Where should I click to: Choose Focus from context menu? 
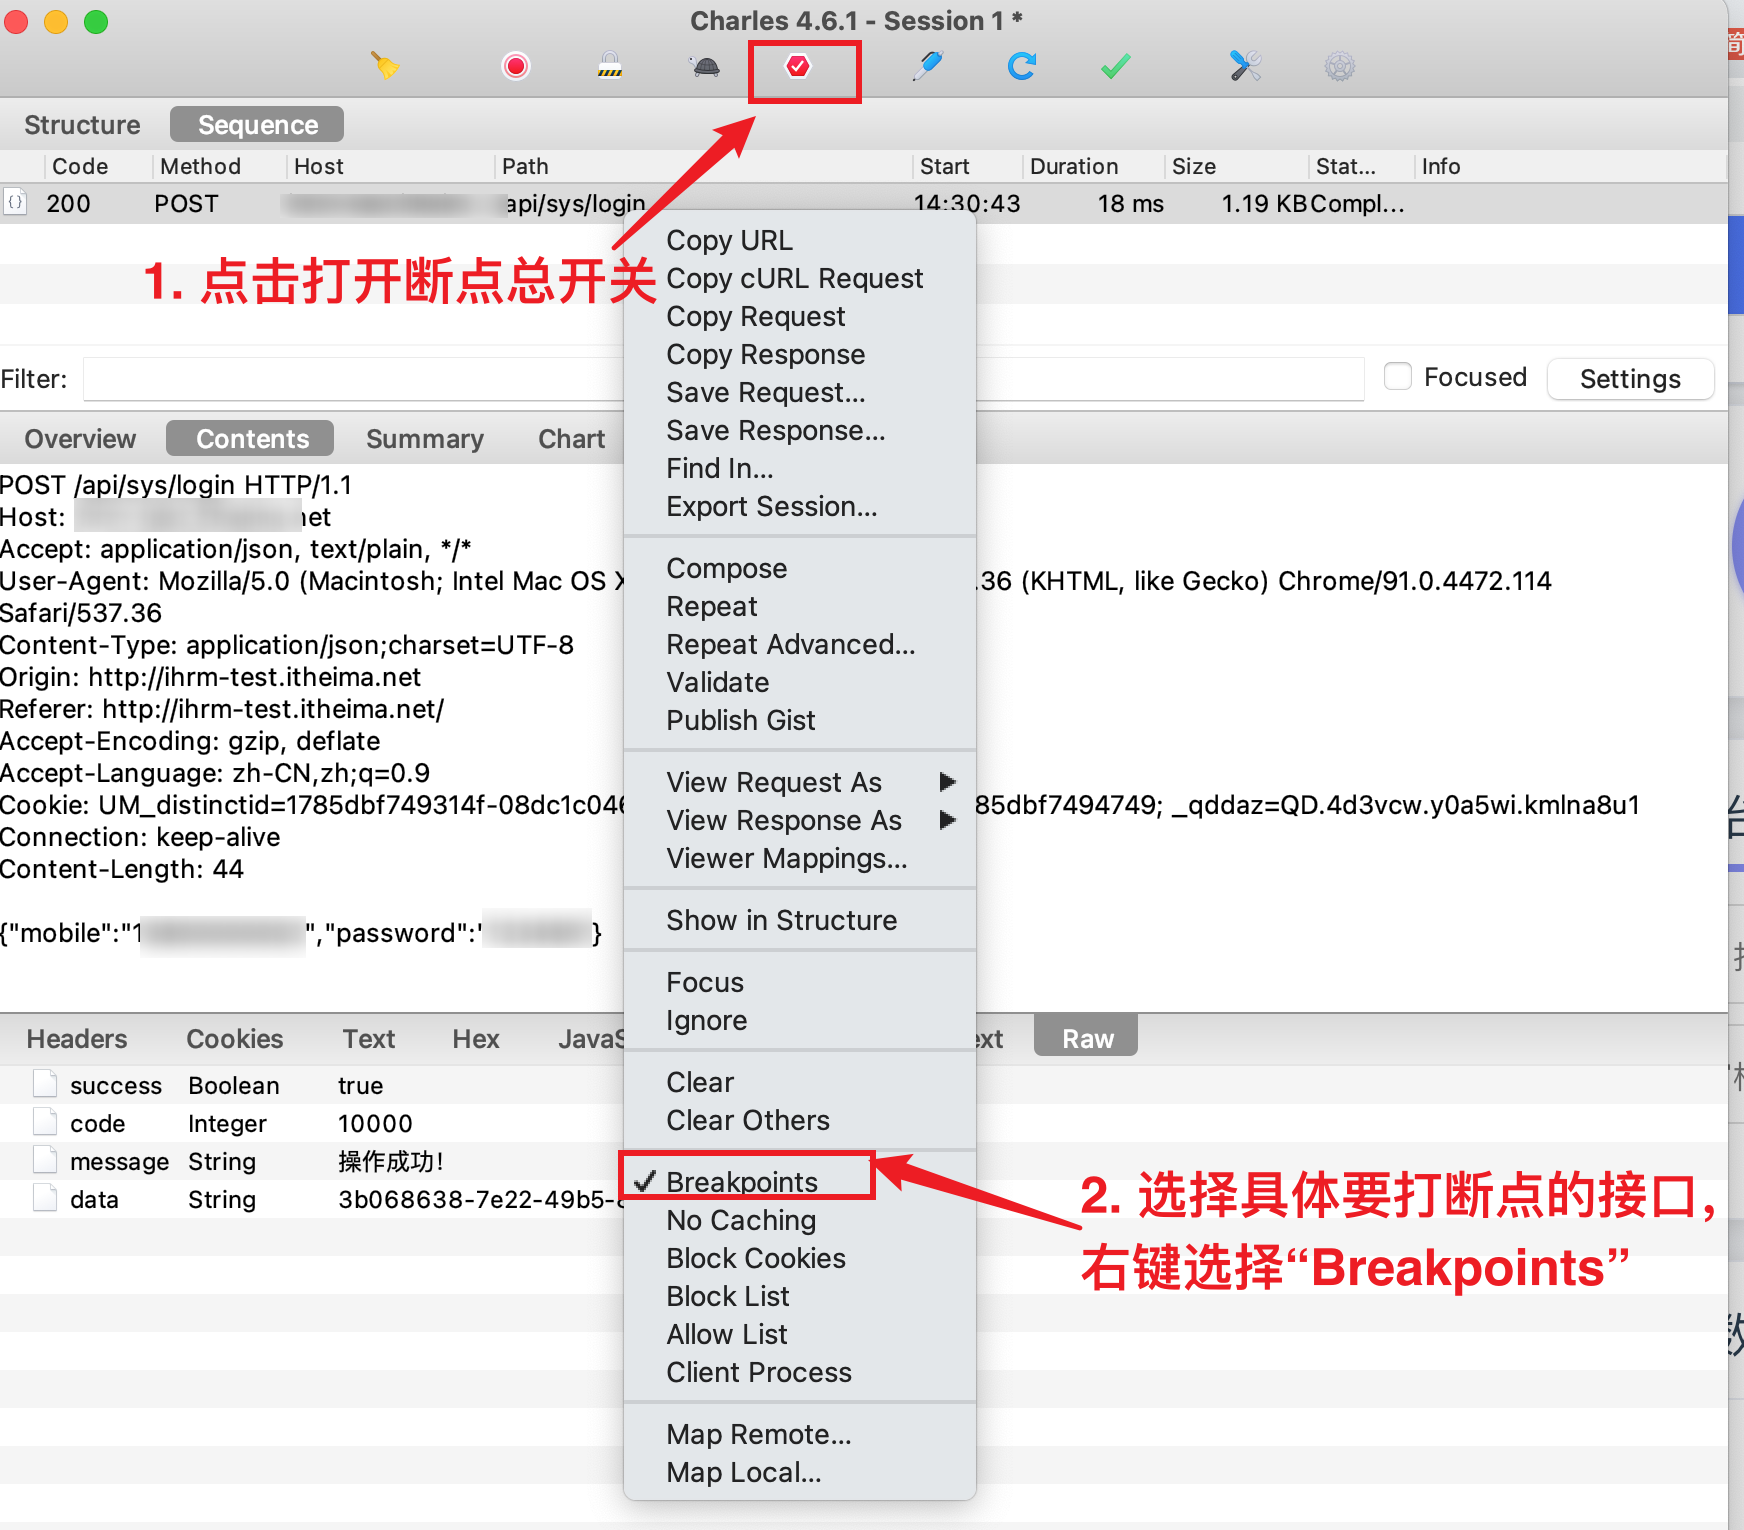coord(799,982)
